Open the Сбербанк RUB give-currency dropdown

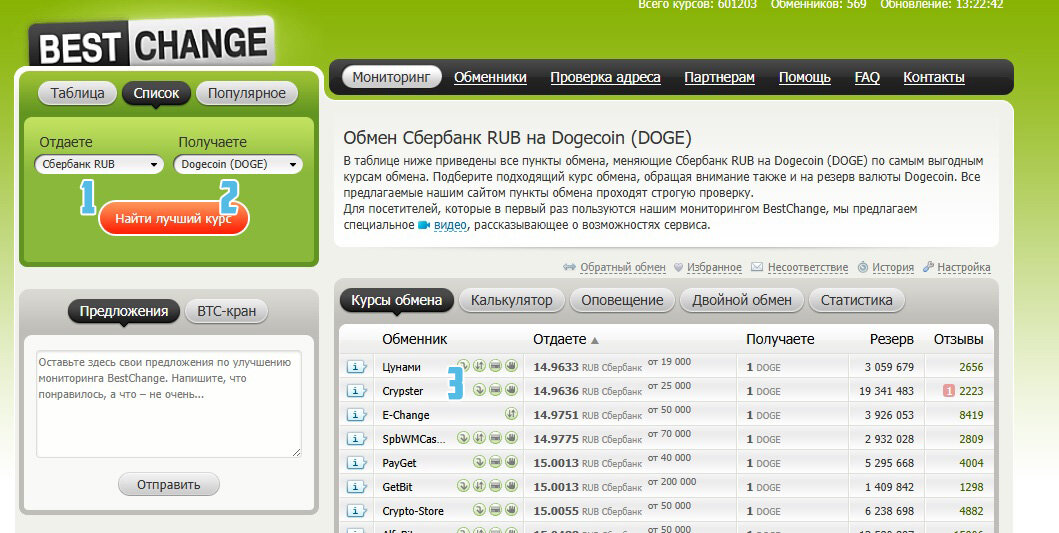tap(99, 164)
